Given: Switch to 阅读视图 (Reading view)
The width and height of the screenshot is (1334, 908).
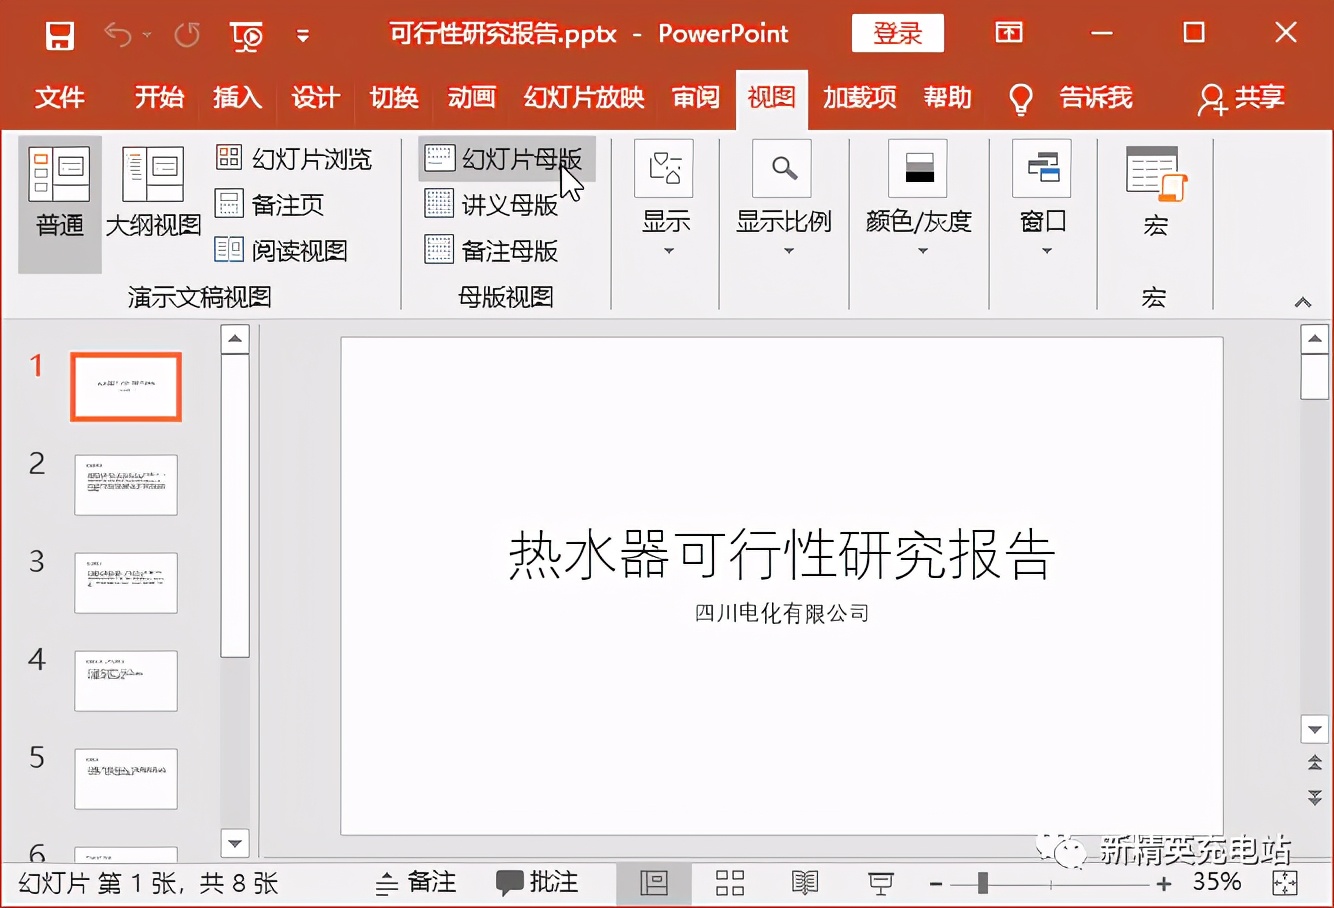Looking at the screenshot, I should (x=289, y=250).
